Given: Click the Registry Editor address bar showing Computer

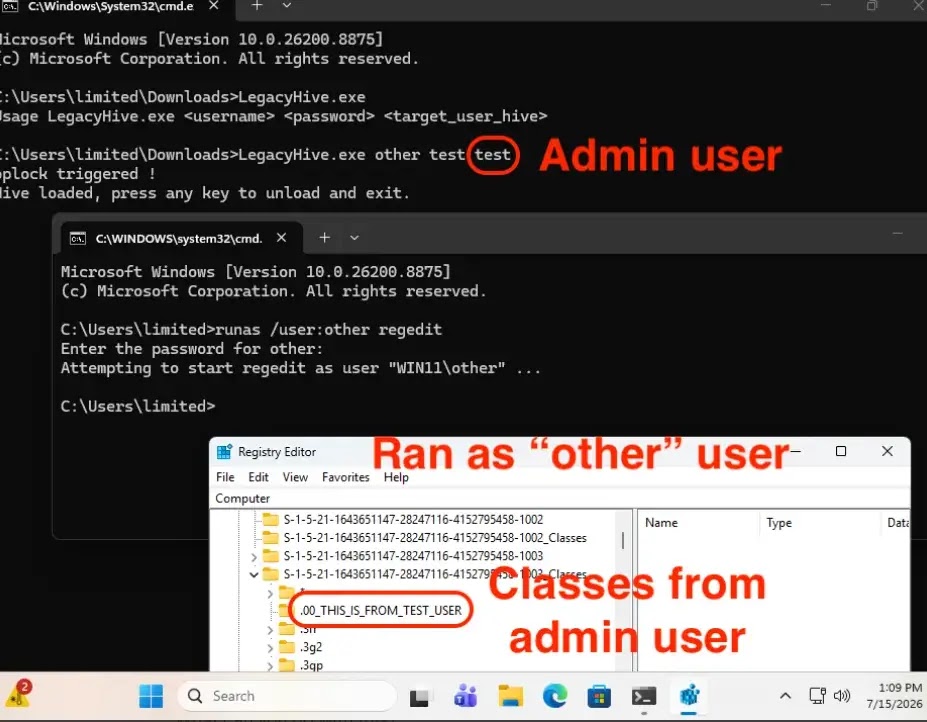Looking at the screenshot, I should click(559, 498).
